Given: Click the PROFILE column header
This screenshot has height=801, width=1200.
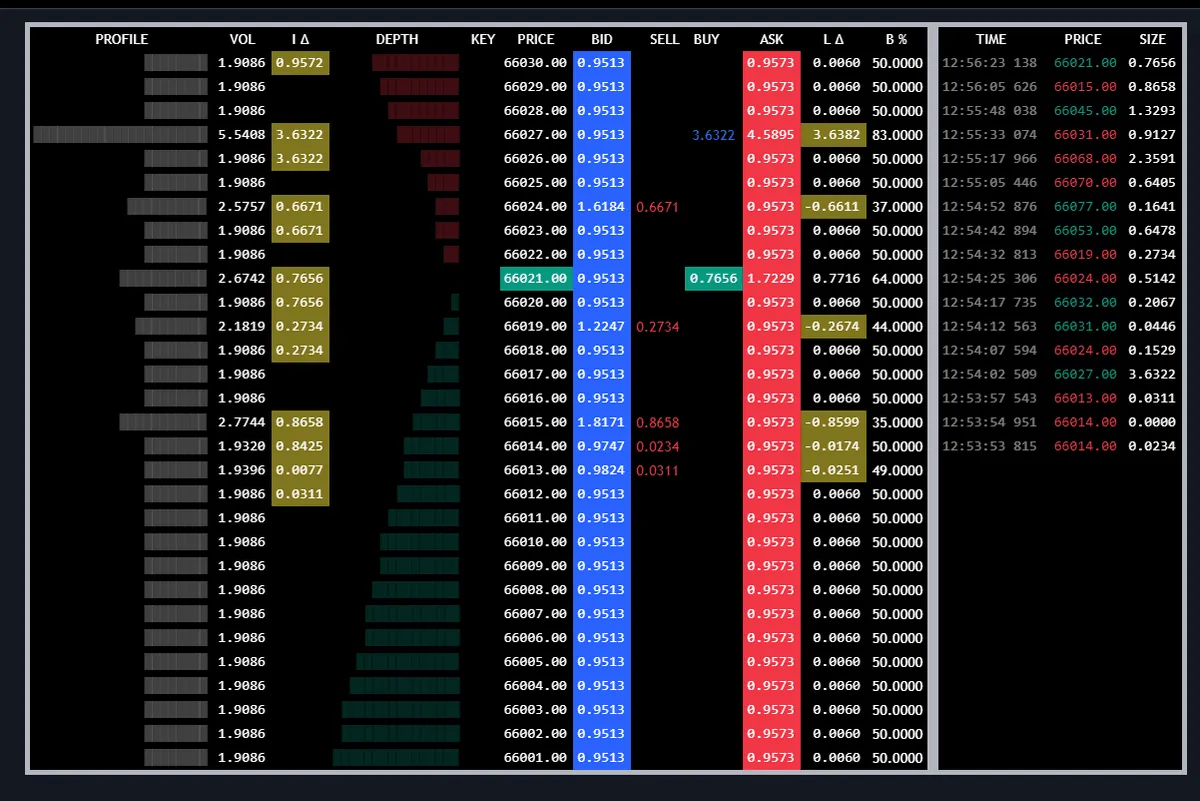Looking at the screenshot, I should [x=121, y=39].
